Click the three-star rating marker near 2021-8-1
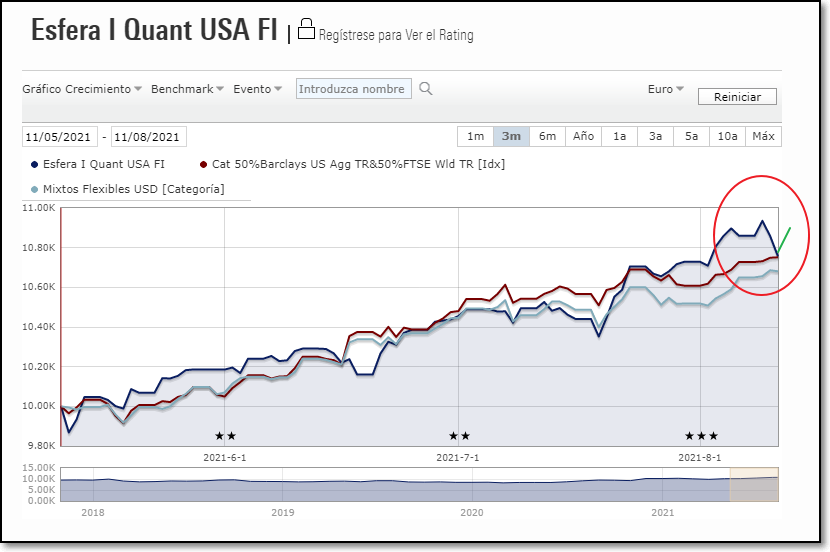This screenshot has width=830, height=552. [x=701, y=436]
